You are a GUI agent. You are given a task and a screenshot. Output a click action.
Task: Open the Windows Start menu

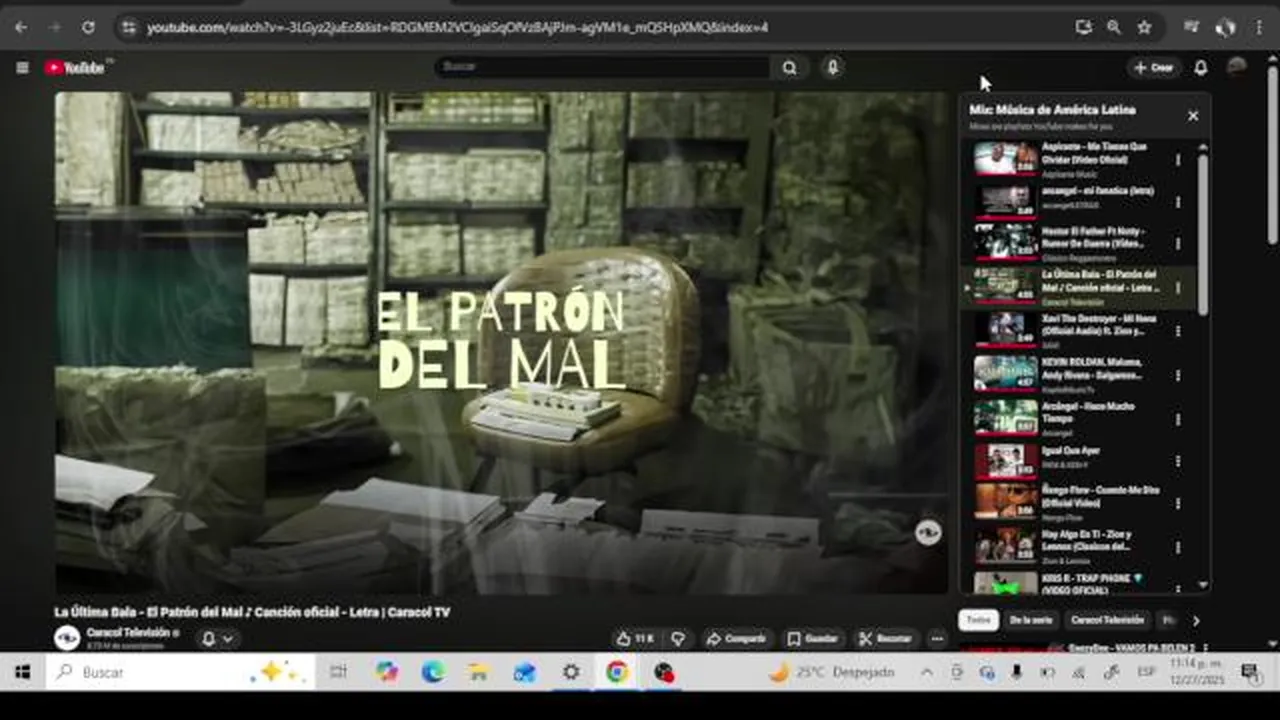click(22, 673)
